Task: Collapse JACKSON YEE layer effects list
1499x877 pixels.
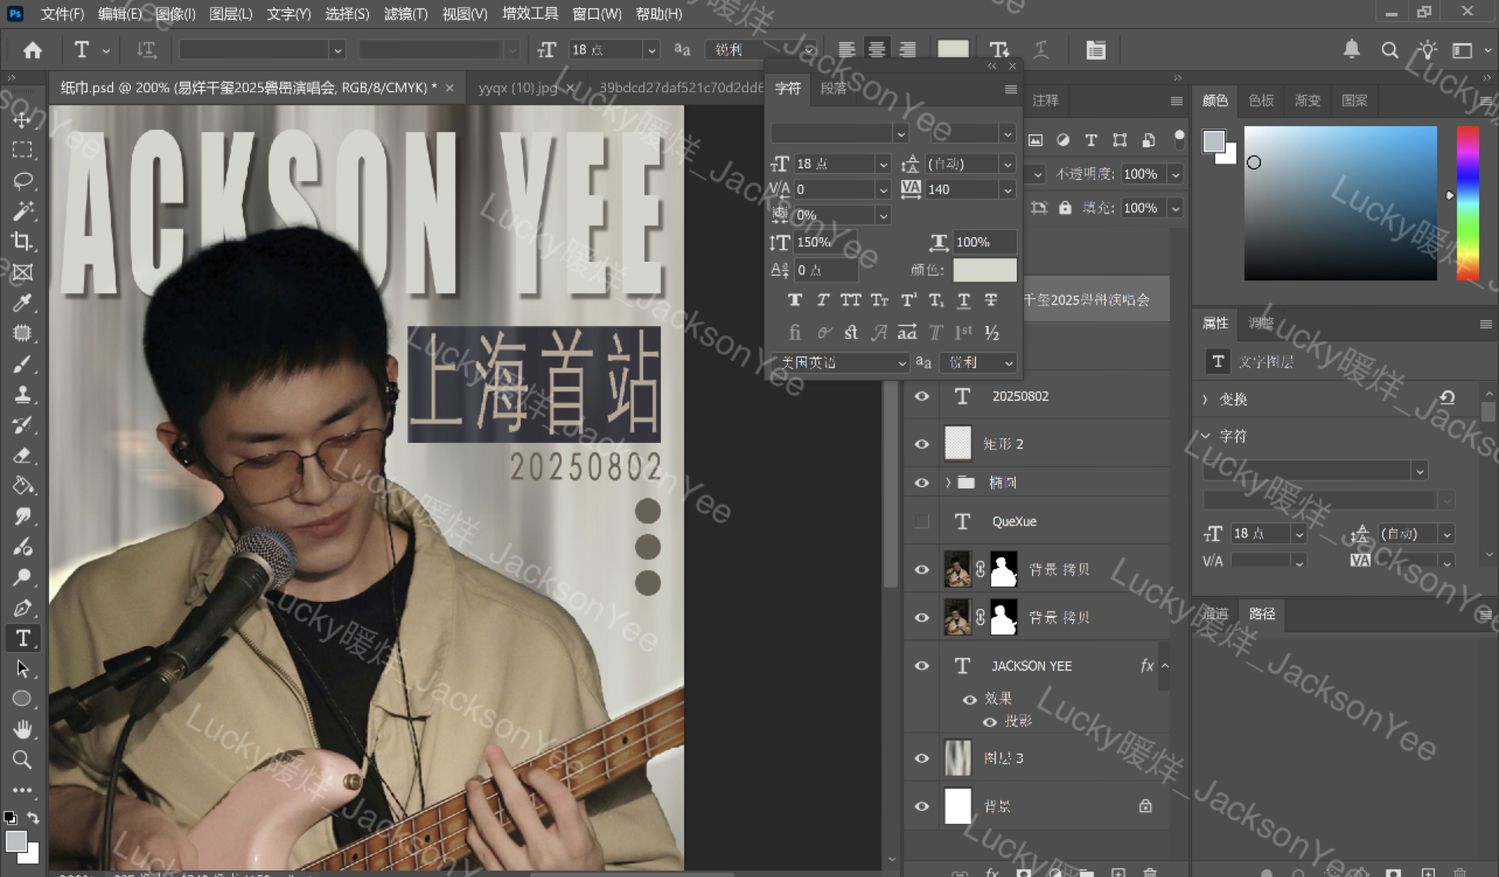Action: 1165,665
